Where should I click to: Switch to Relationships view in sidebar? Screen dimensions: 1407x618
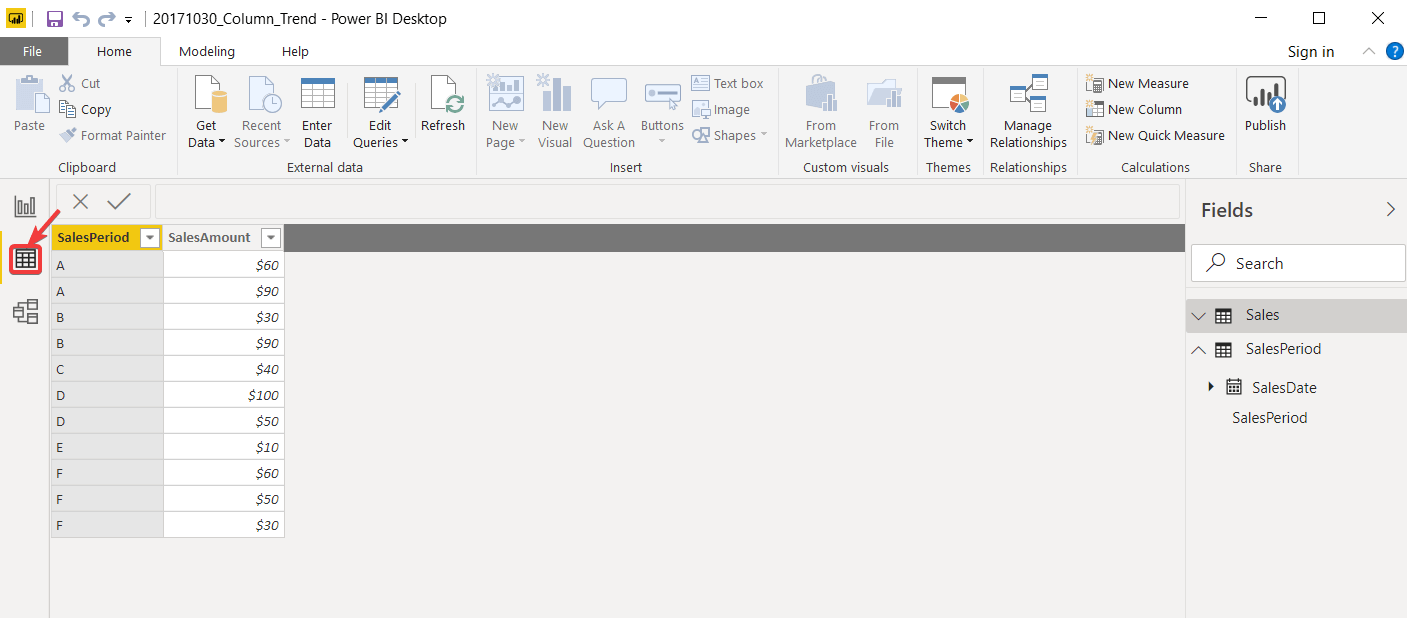[x=25, y=311]
